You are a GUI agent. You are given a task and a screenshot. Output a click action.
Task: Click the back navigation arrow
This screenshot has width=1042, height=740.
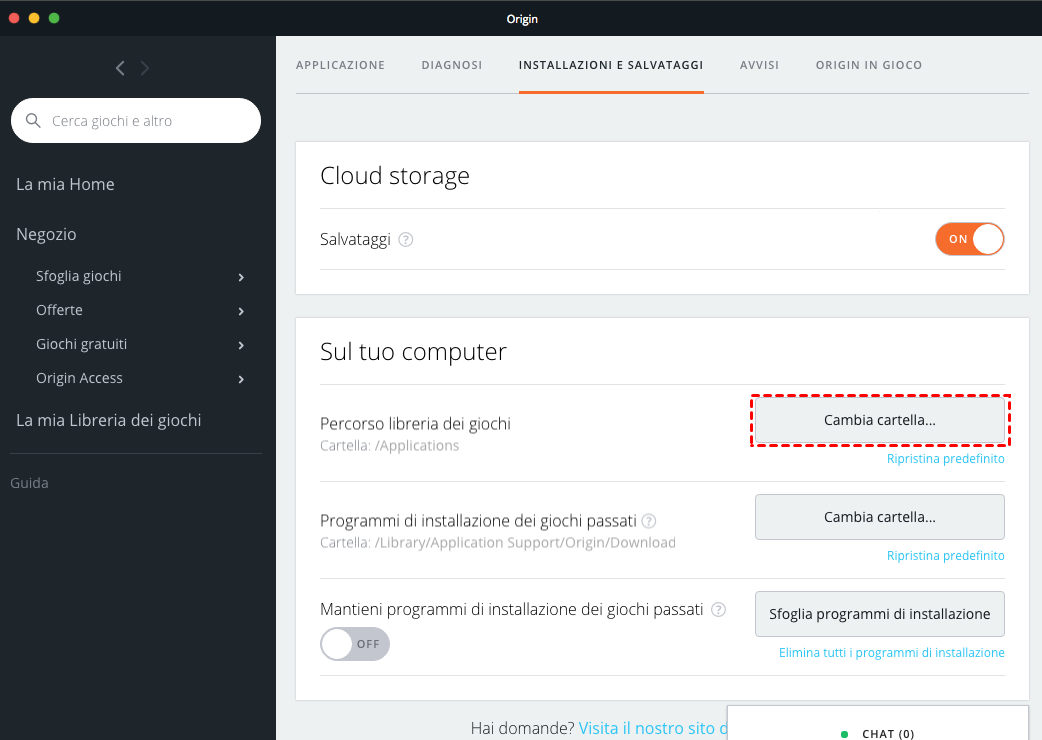click(120, 68)
